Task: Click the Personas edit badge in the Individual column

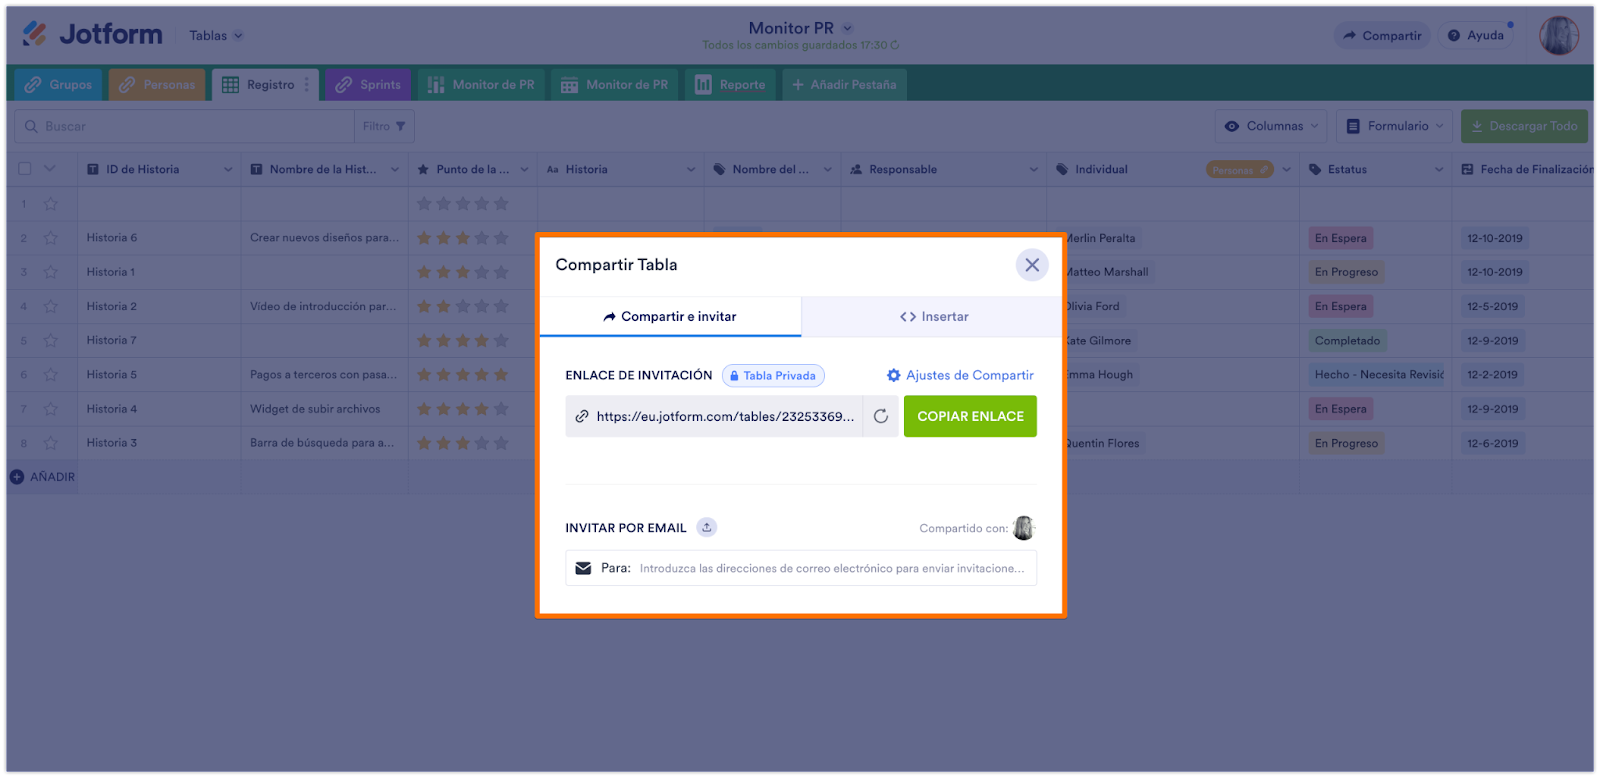Action: (1239, 170)
